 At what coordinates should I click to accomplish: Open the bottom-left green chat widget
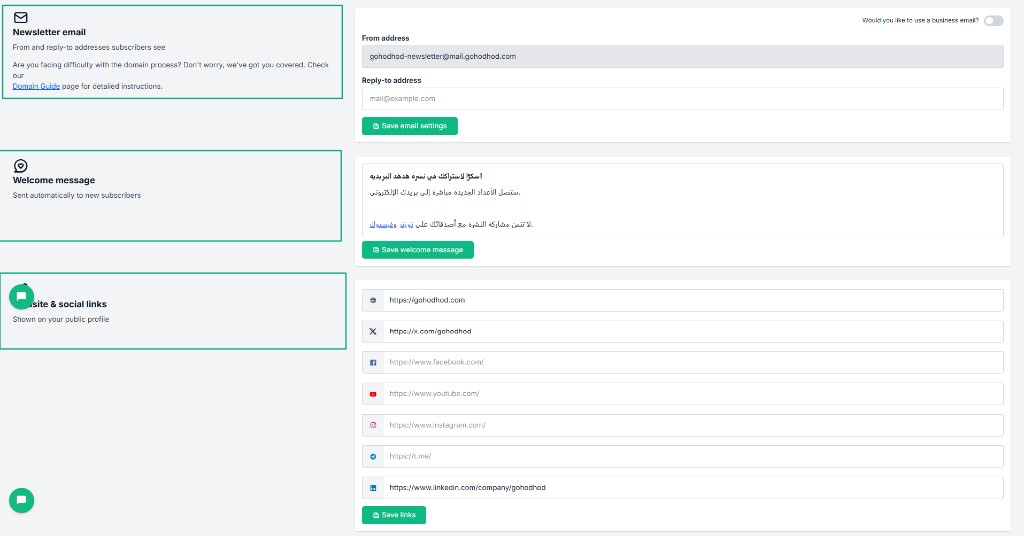[22, 500]
